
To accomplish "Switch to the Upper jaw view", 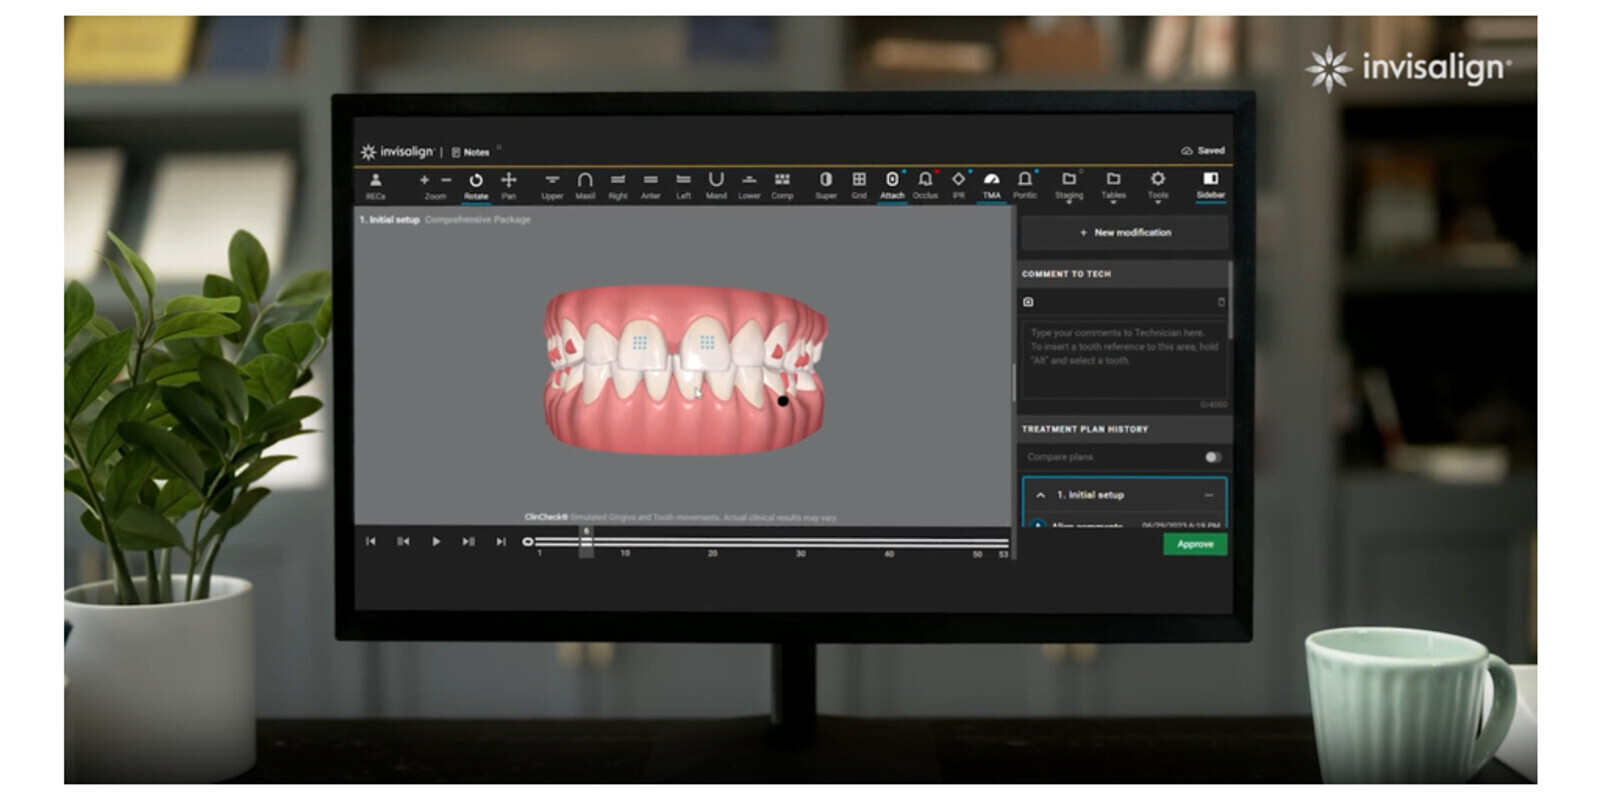I will 552,184.
